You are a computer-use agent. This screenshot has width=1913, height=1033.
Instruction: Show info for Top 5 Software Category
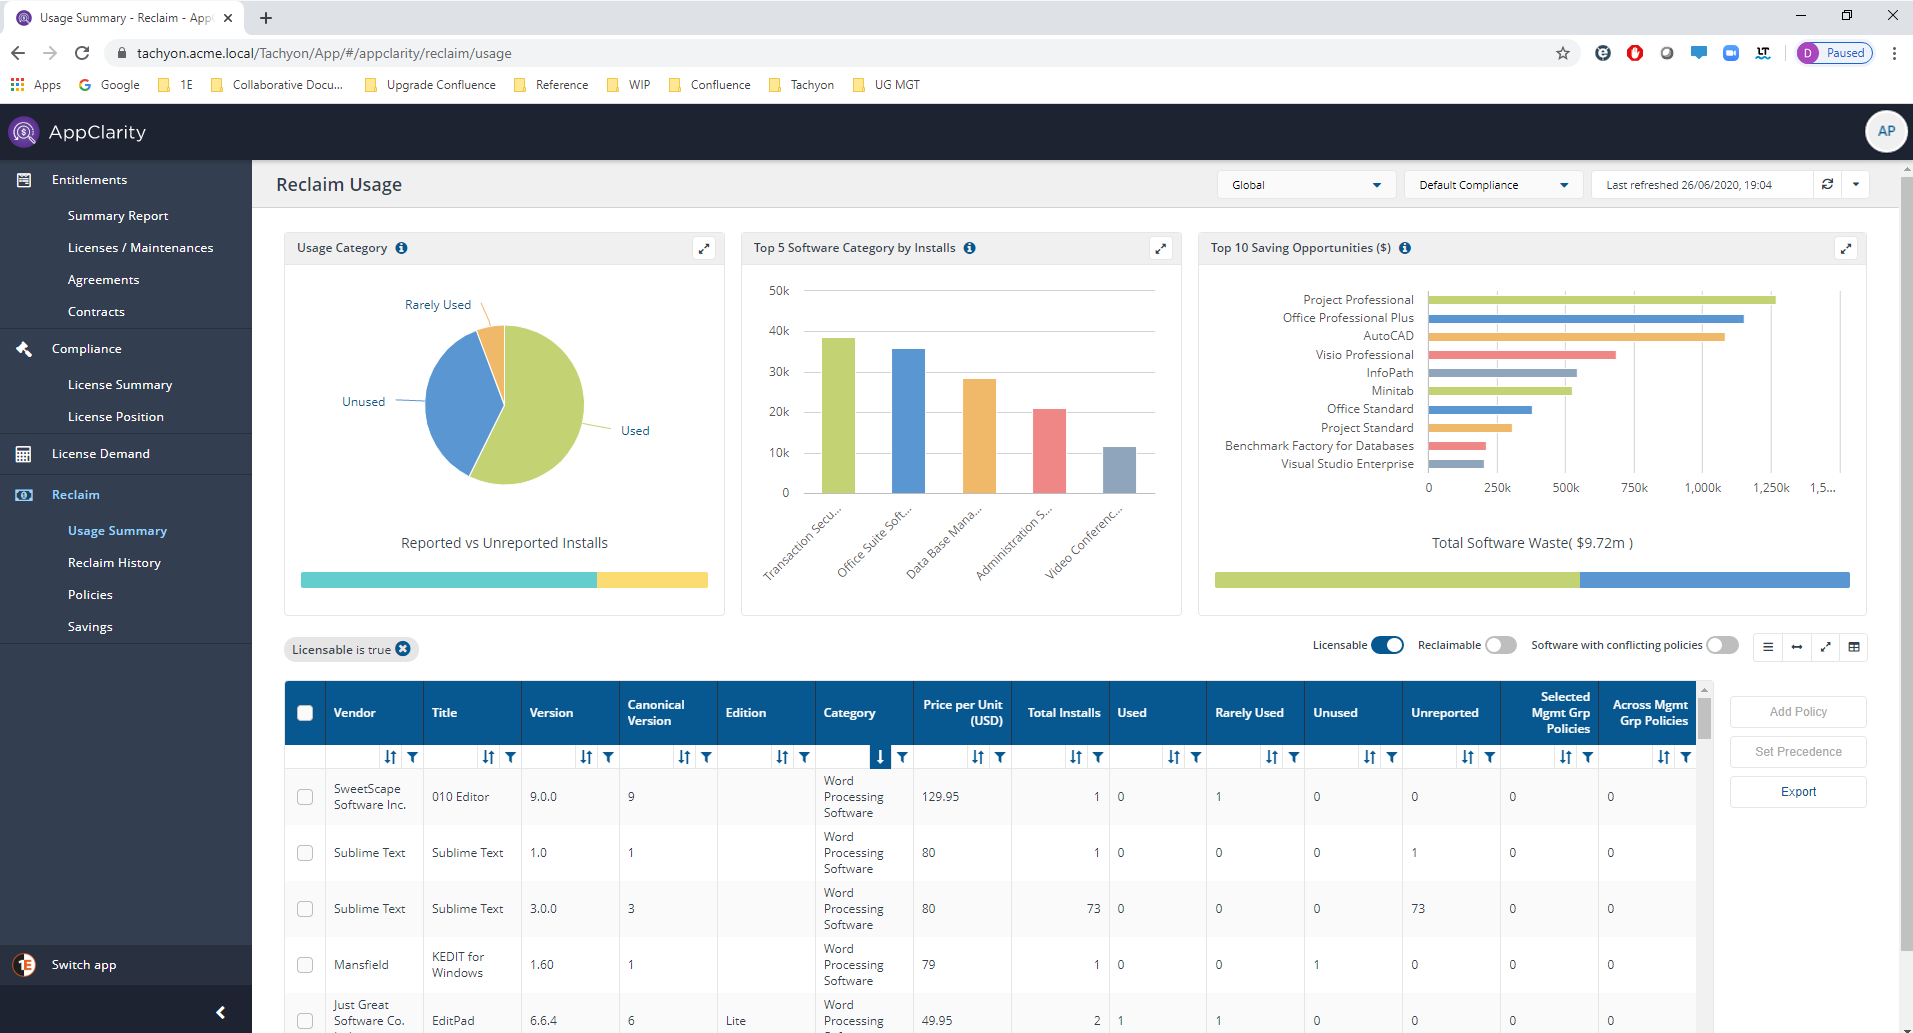(969, 248)
